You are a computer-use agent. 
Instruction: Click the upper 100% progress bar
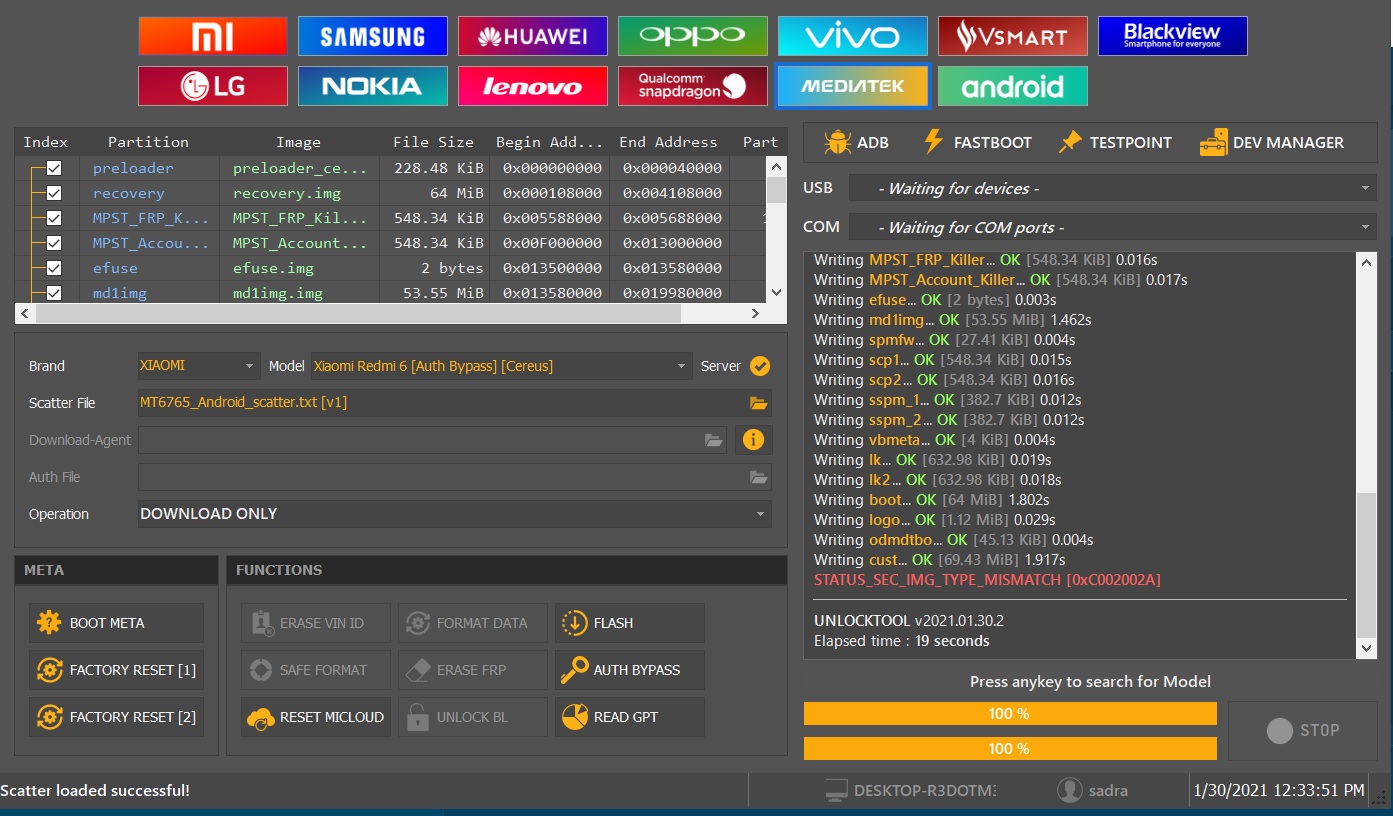pos(1010,714)
